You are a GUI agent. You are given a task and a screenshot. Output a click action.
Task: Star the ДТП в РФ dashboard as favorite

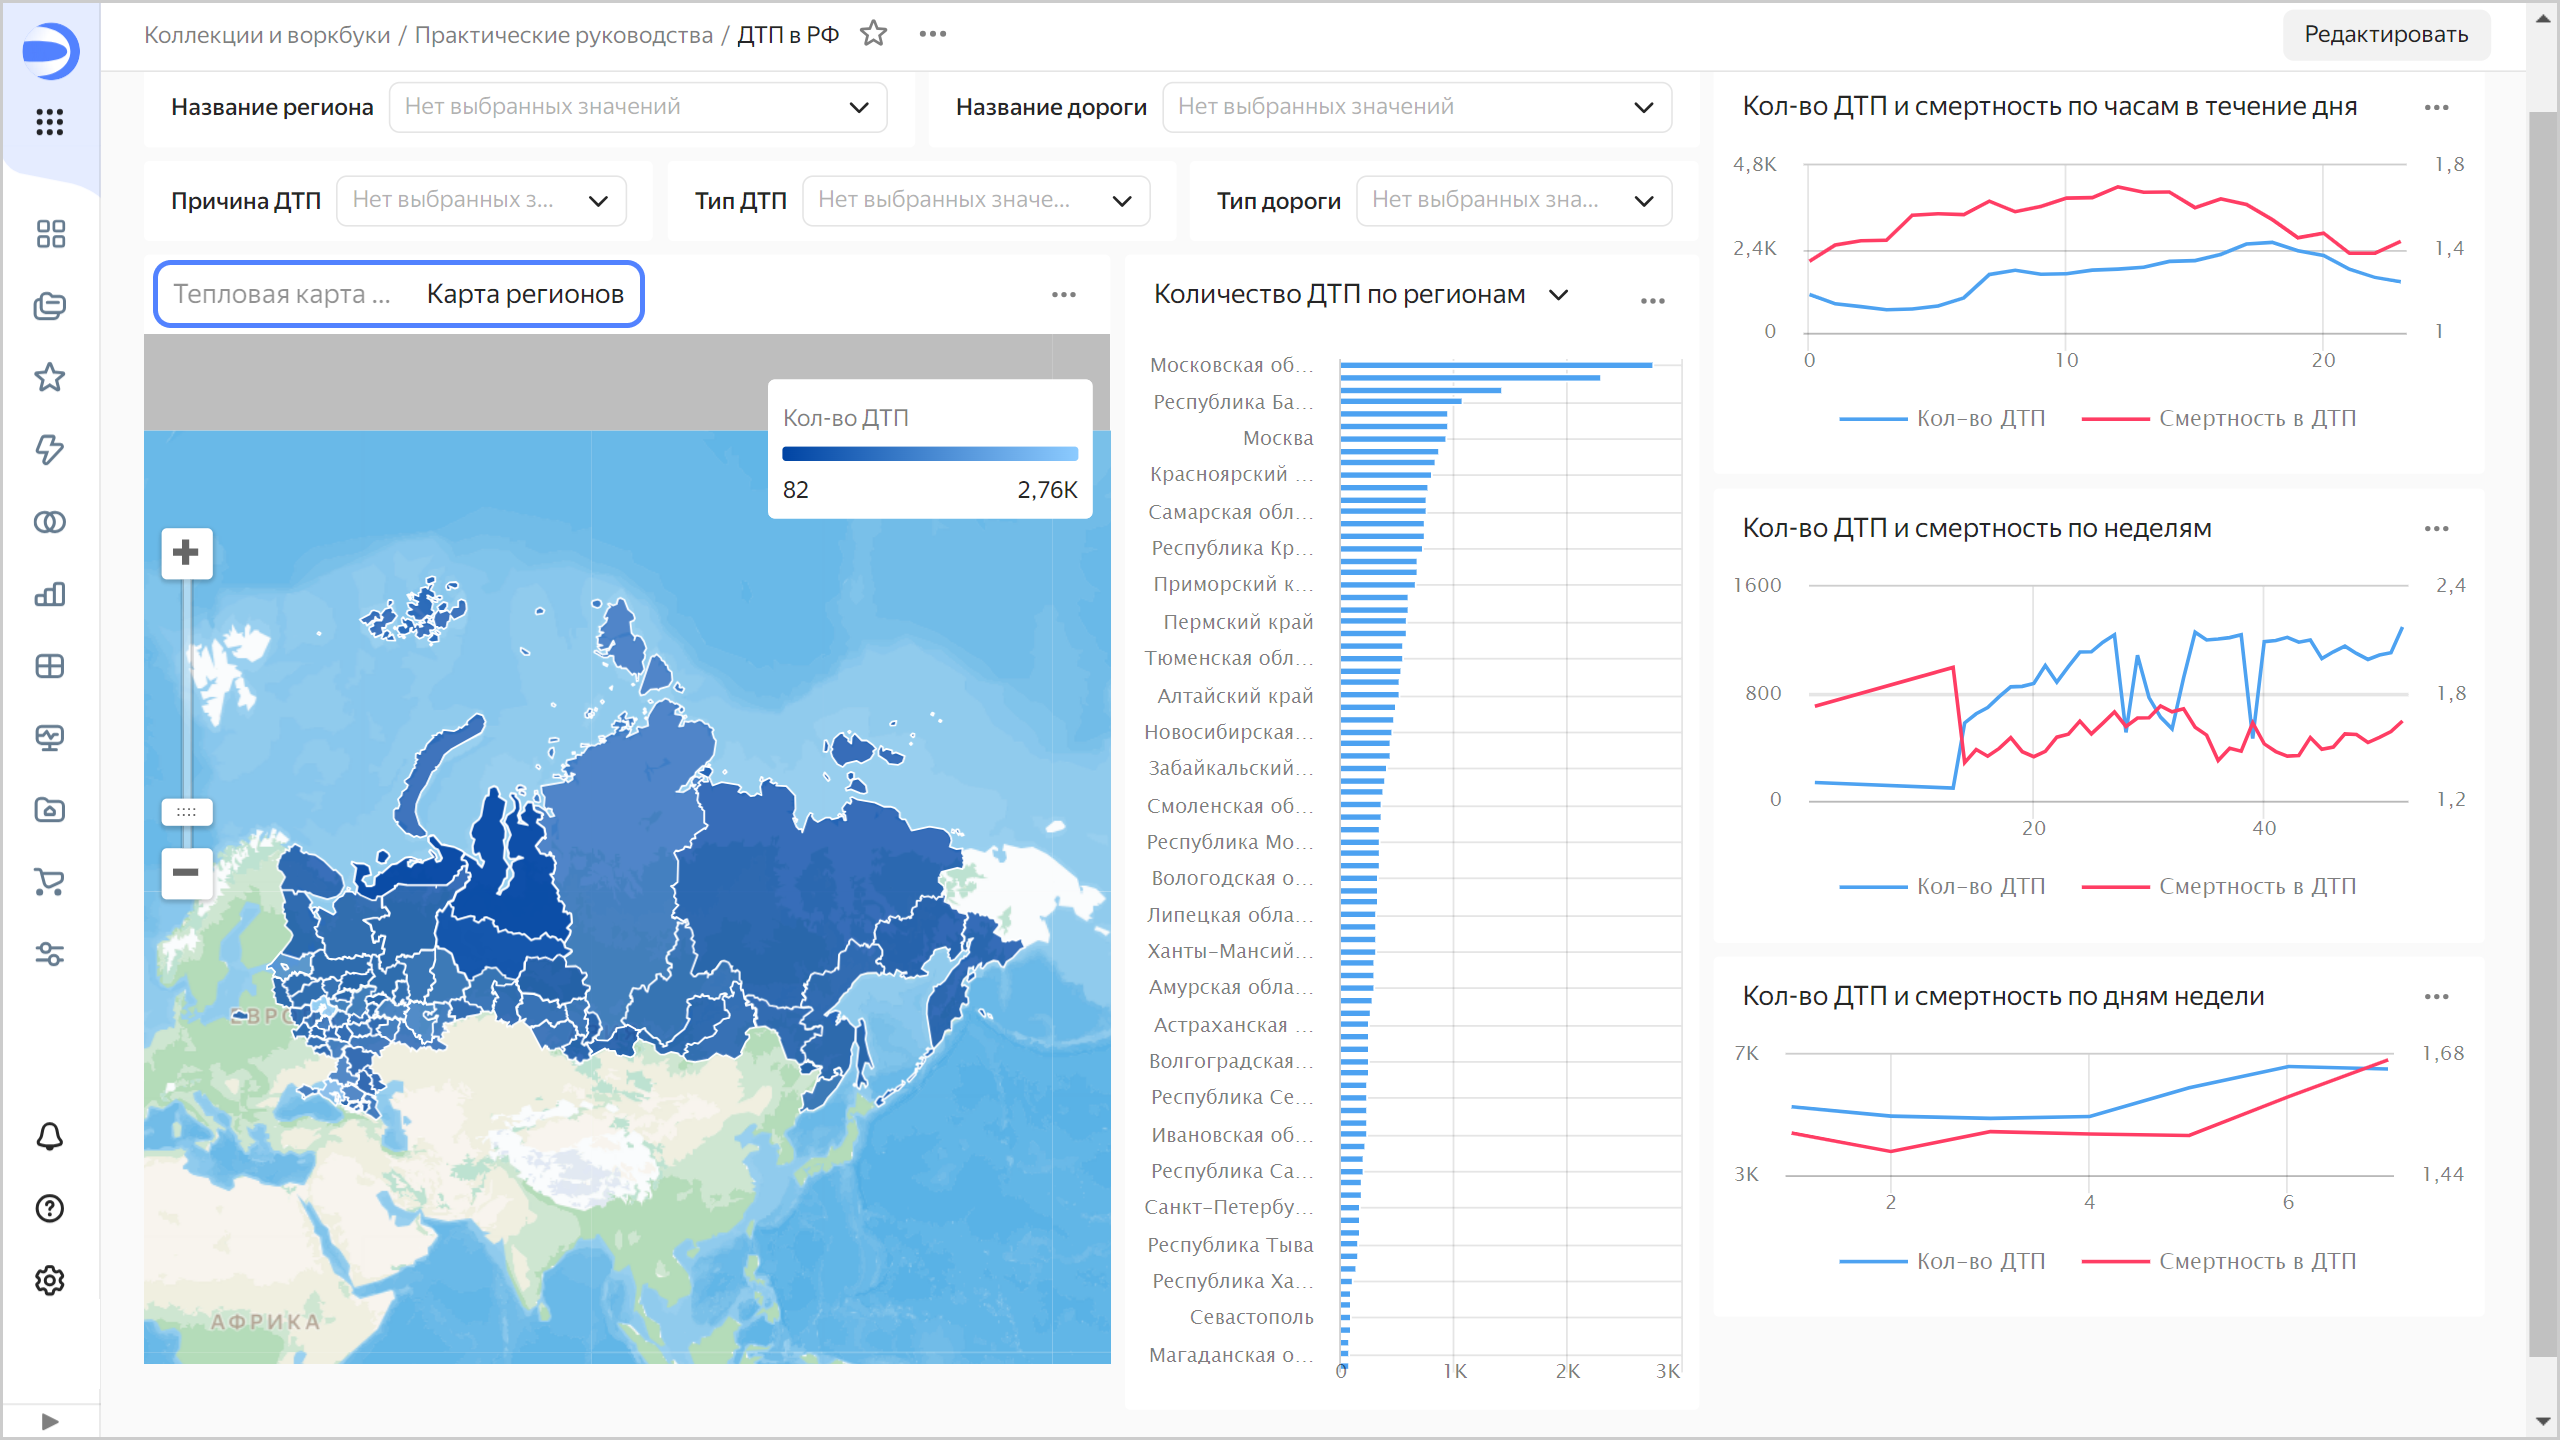[x=873, y=34]
